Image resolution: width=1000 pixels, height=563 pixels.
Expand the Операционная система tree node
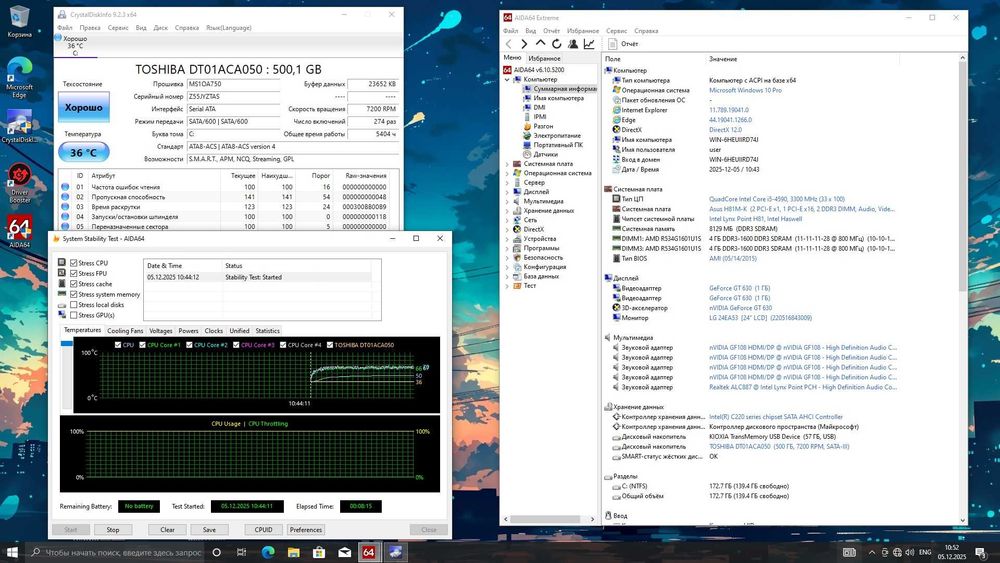[x=508, y=173]
